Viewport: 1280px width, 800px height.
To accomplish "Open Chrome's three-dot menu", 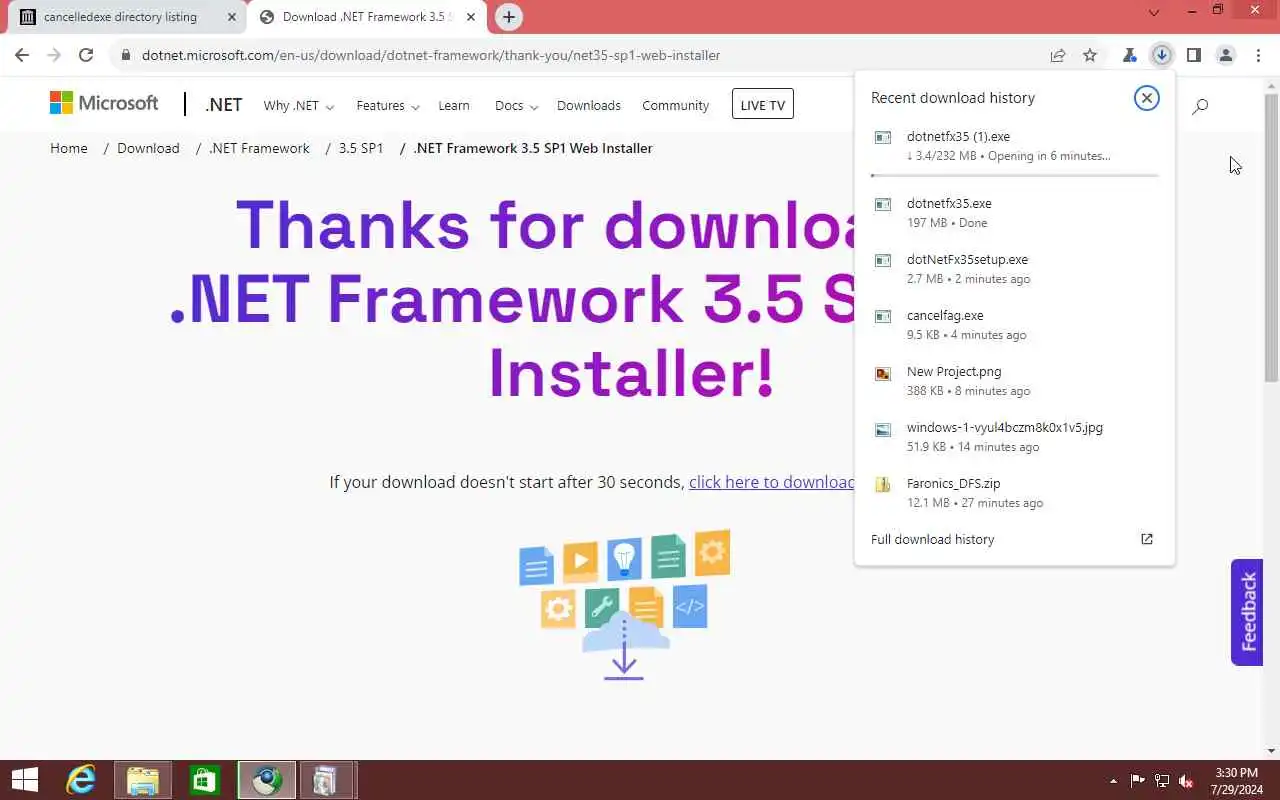I will pyautogui.click(x=1258, y=55).
